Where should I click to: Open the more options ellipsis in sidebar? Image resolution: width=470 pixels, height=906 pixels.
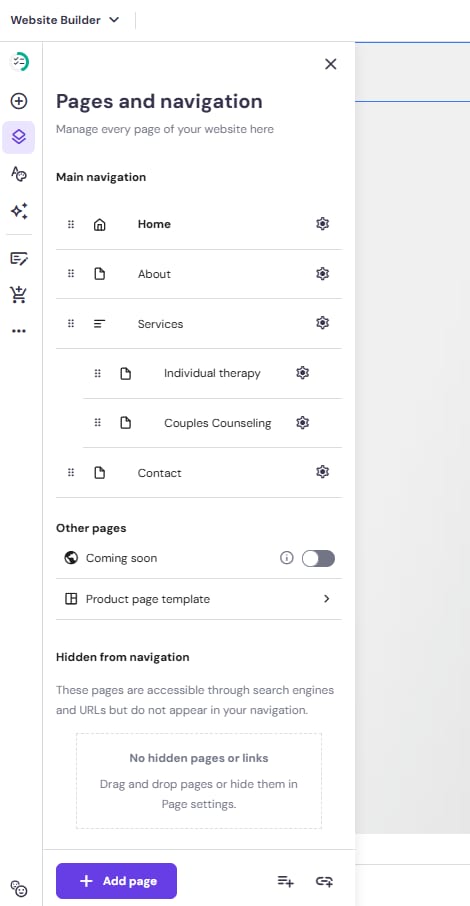click(19, 331)
